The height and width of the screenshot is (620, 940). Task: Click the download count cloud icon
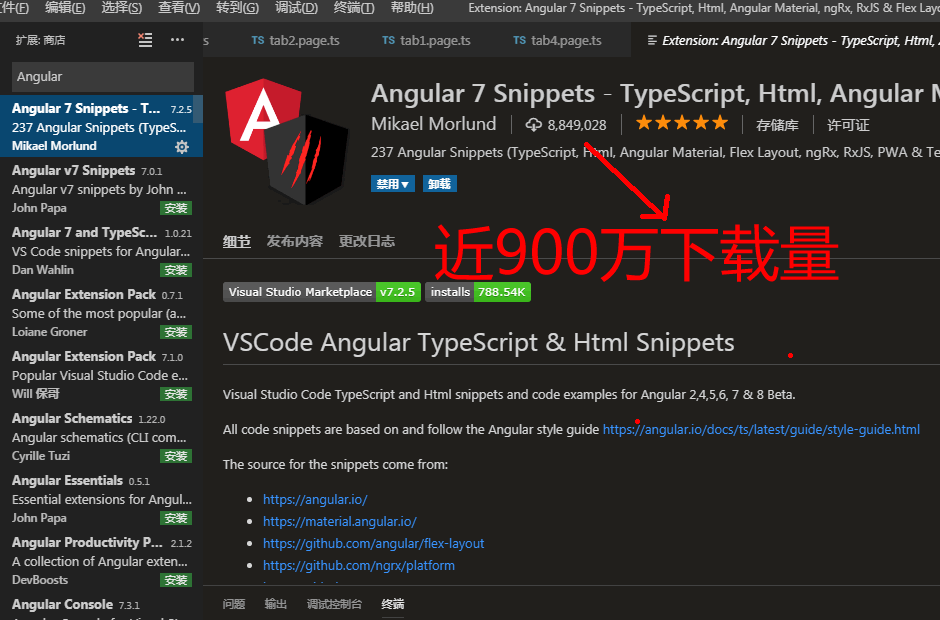click(x=534, y=125)
